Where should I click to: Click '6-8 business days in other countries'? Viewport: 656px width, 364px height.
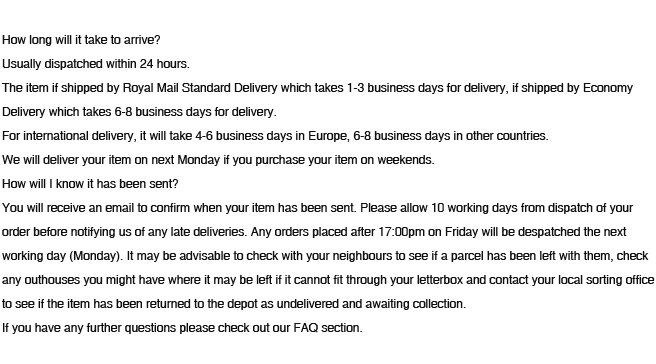[451, 136]
